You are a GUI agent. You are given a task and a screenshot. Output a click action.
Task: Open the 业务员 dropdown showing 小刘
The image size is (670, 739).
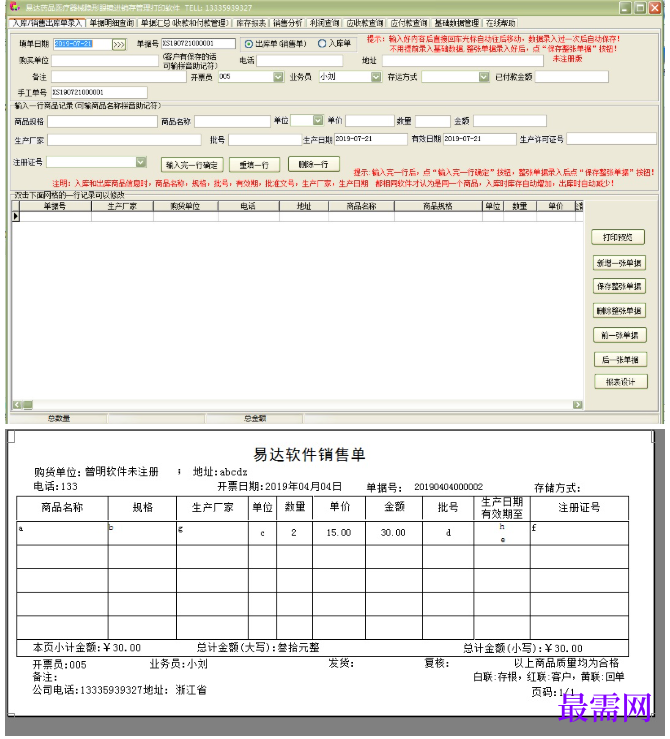point(376,77)
